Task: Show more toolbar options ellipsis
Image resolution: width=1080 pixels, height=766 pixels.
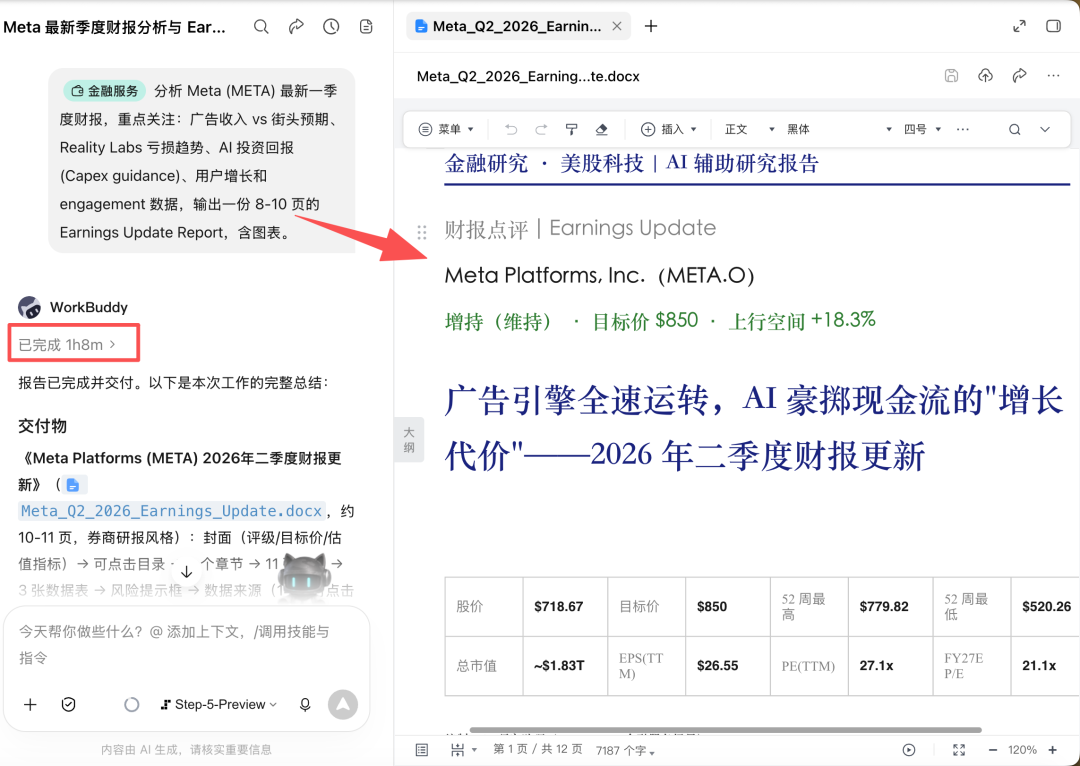Action: (963, 130)
